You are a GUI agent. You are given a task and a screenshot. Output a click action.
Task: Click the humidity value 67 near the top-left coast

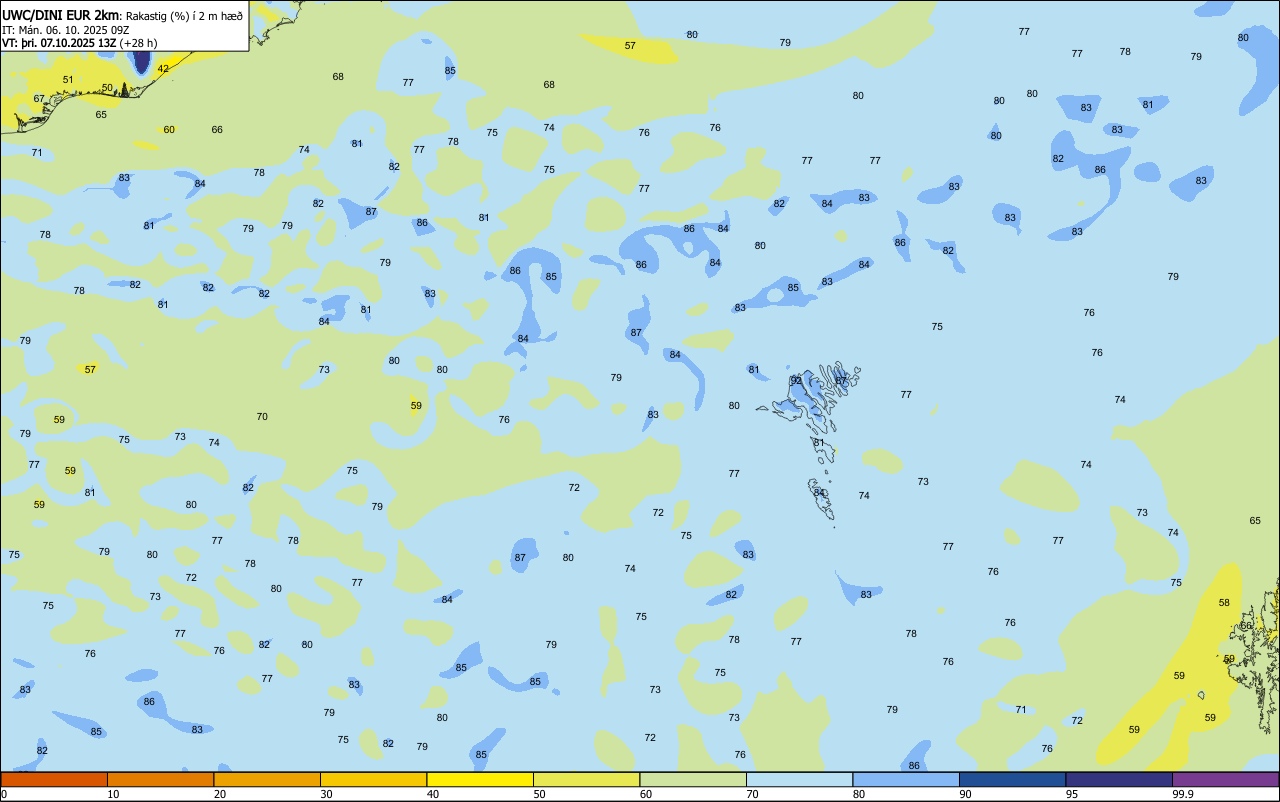[39, 98]
